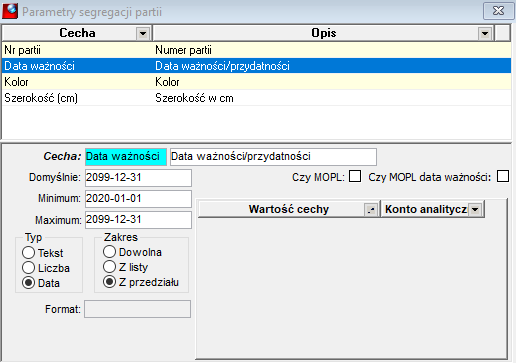Select the Z przedziału range radio button
Screen dimensions: 516x363
(109, 282)
